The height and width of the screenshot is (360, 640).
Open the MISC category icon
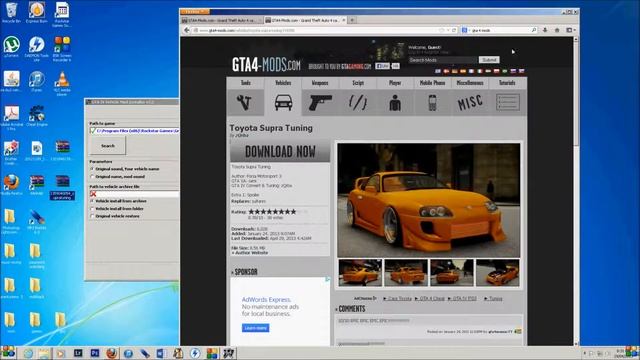(469, 102)
